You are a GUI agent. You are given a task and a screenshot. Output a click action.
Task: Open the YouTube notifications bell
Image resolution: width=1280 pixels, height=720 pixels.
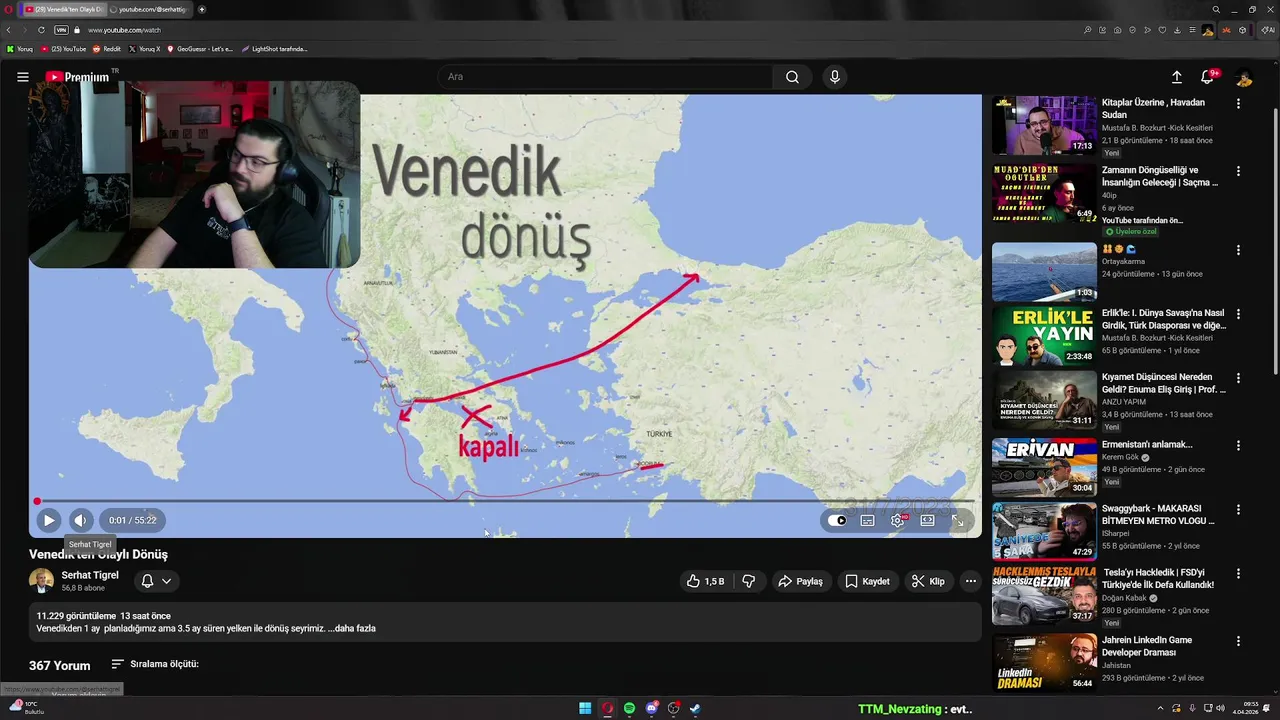coord(1207,77)
